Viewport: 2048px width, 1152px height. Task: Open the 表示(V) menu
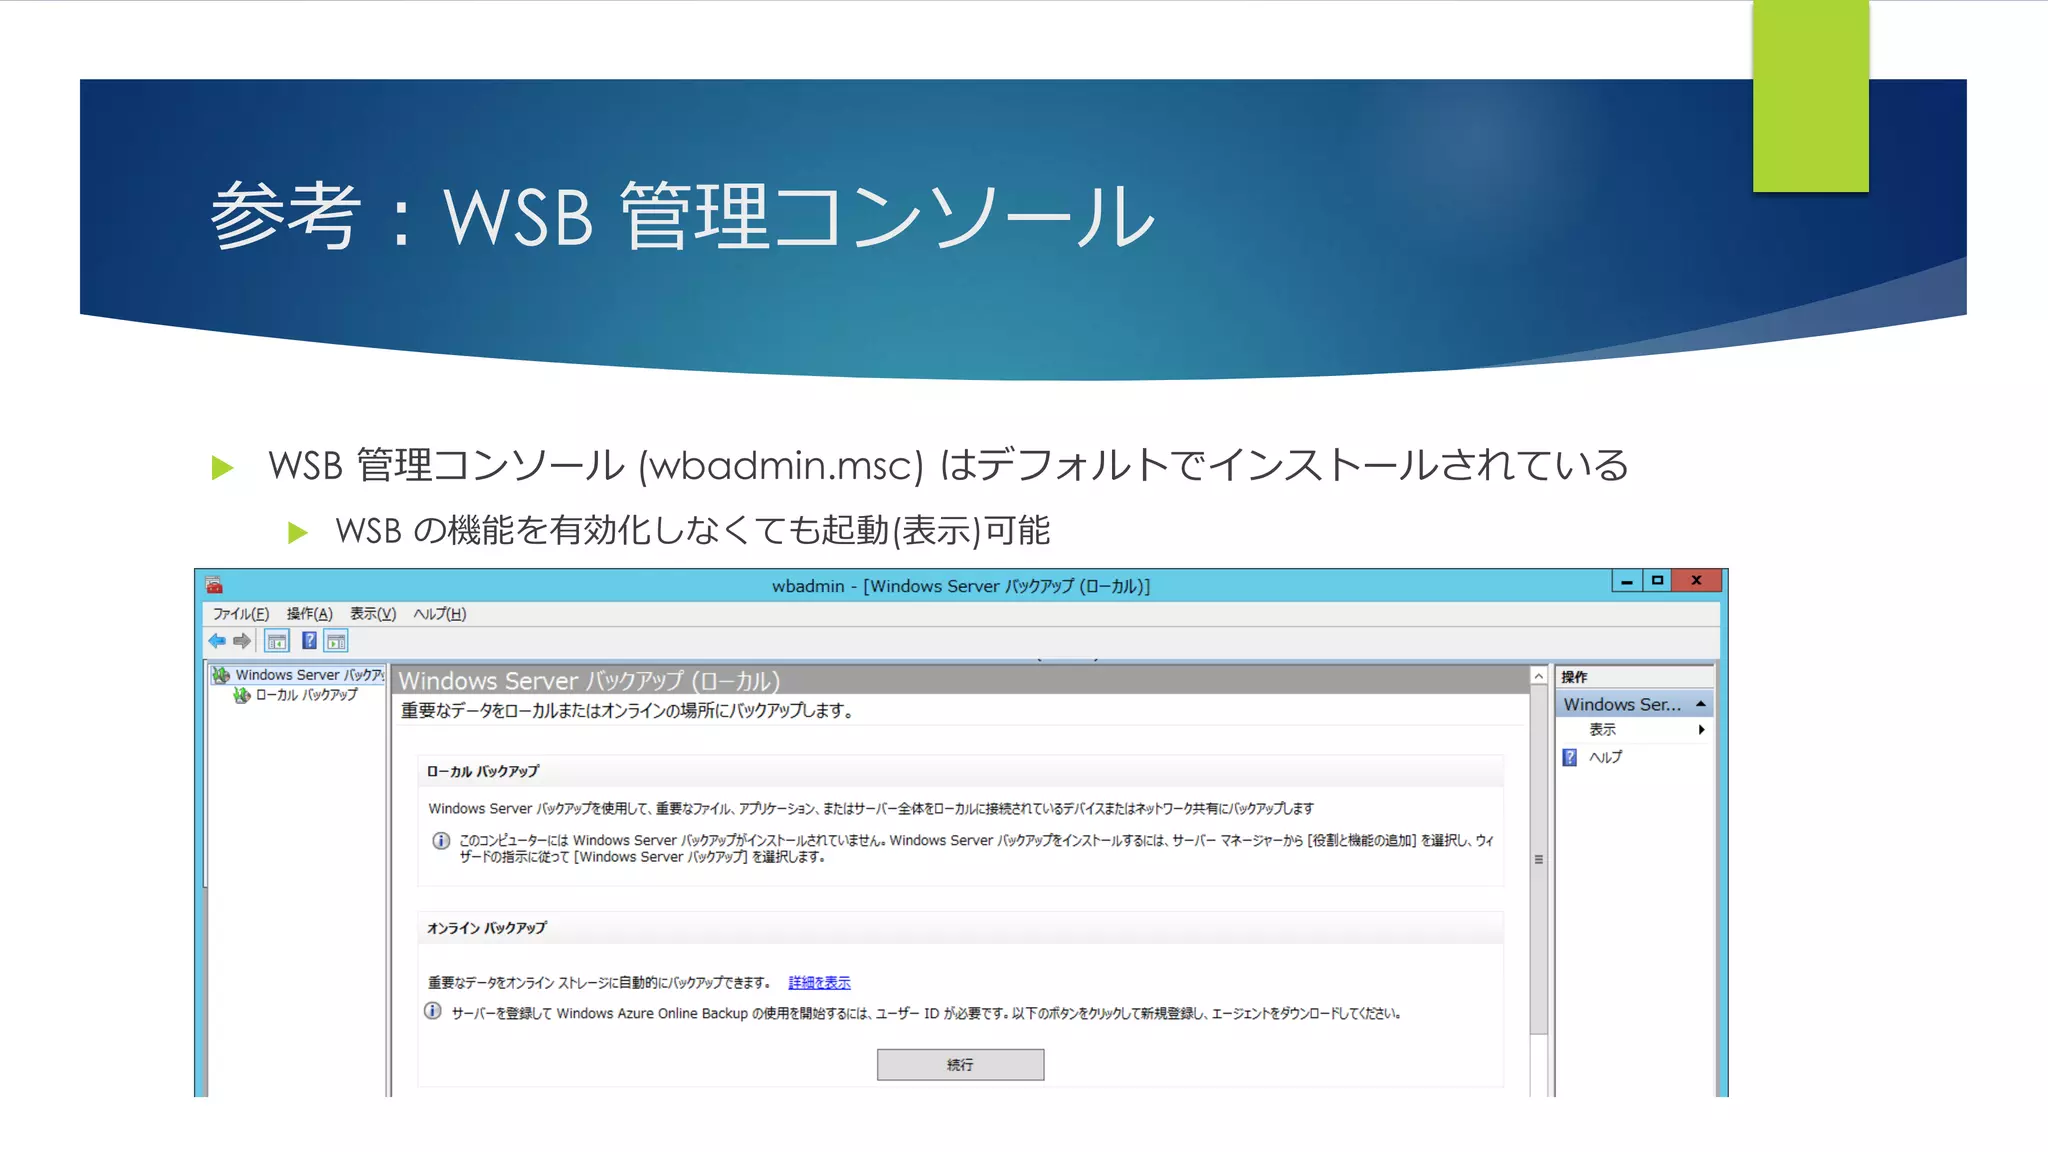click(373, 614)
